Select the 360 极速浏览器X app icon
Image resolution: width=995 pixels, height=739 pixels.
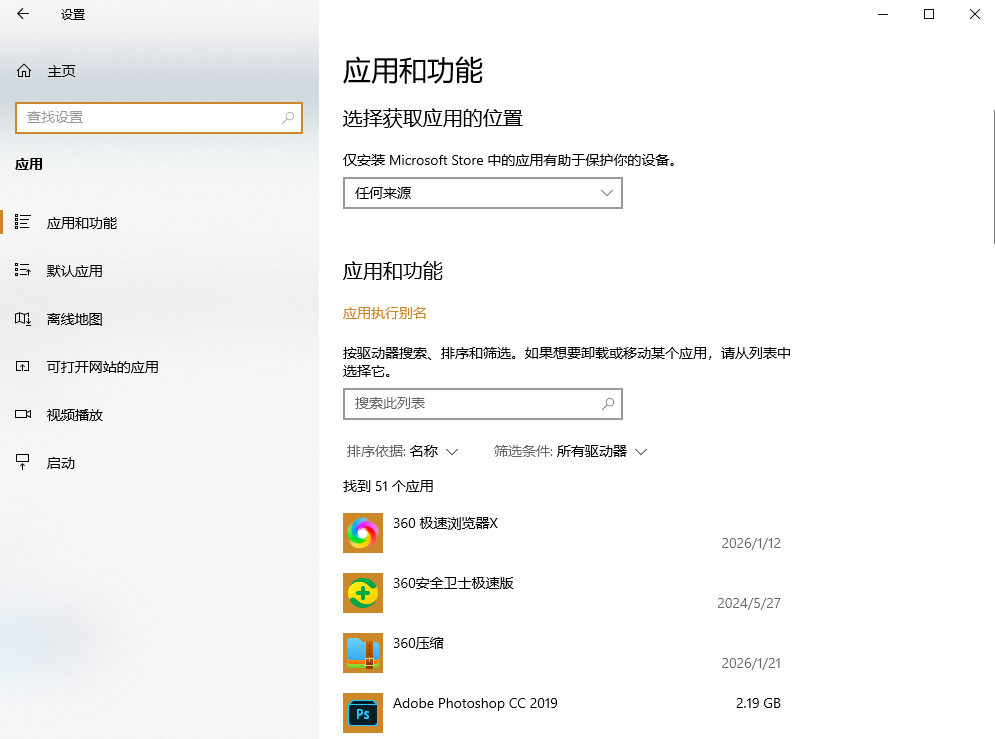click(362, 533)
